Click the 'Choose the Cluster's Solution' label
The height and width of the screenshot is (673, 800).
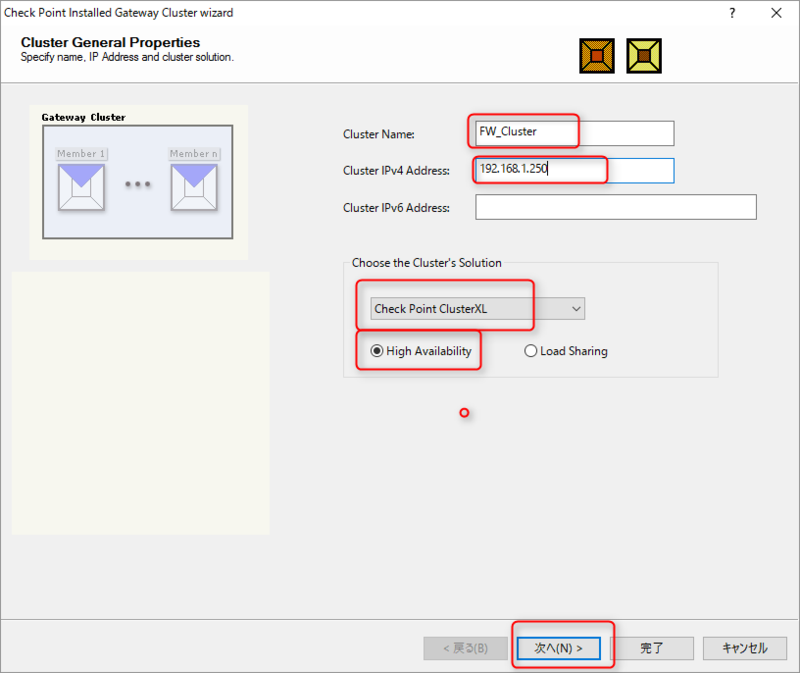[427, 263]
